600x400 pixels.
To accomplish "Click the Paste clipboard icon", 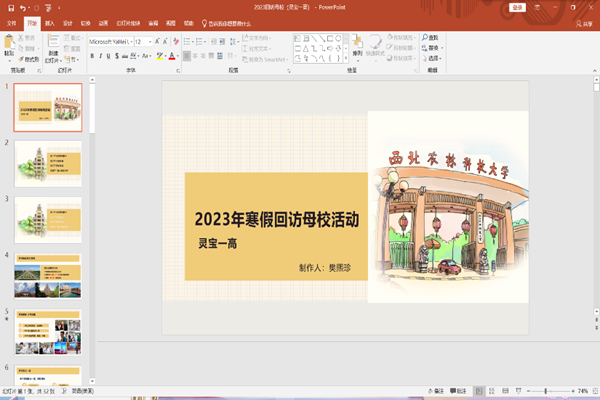I will point(10,42).
